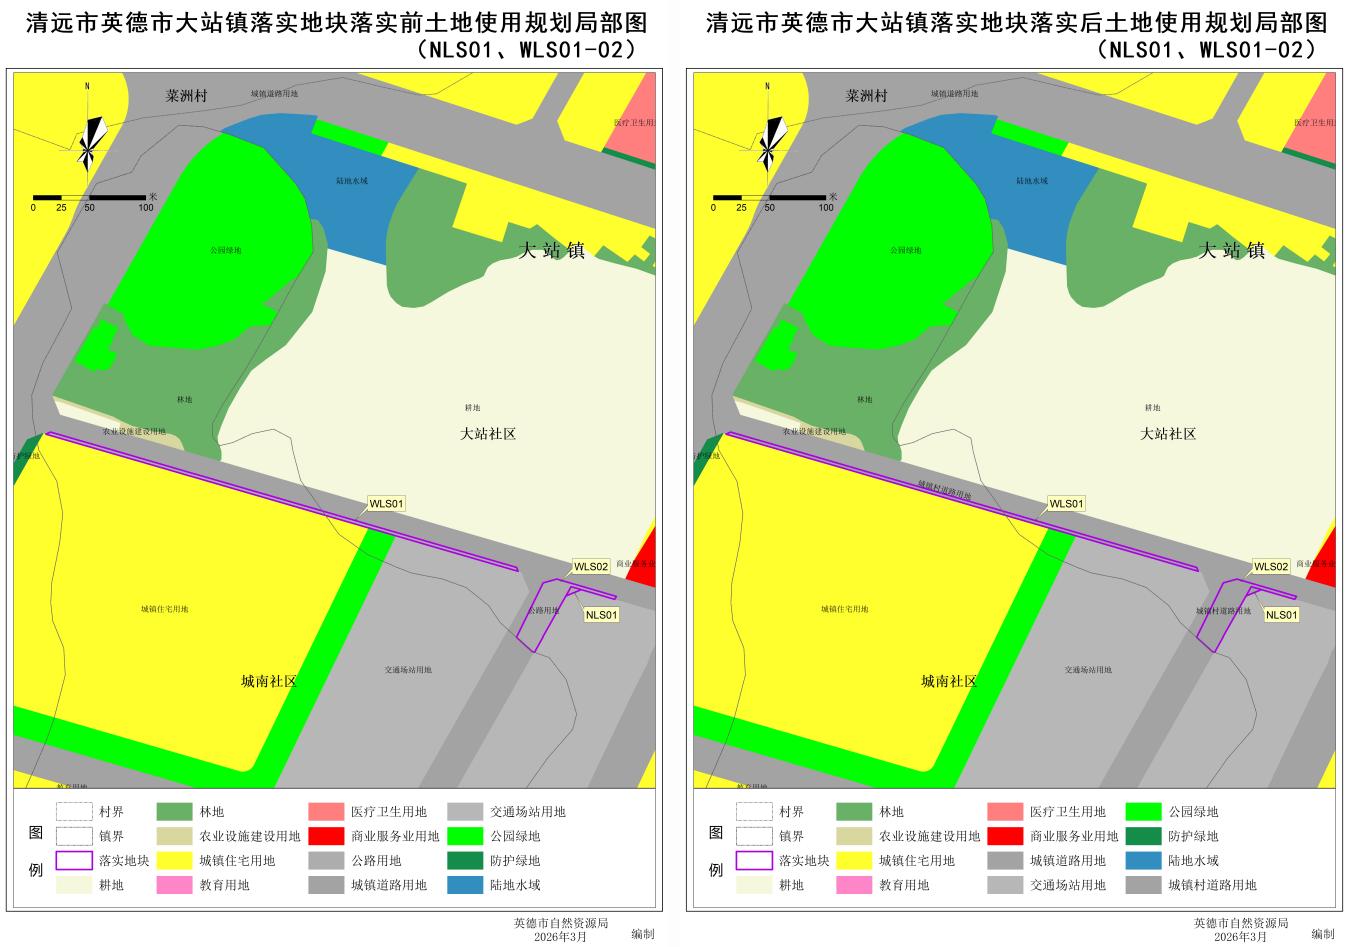Click the 菜洲村 label on the left map
The height and width of the screenshot is (947, 1349).
point(186,96)
